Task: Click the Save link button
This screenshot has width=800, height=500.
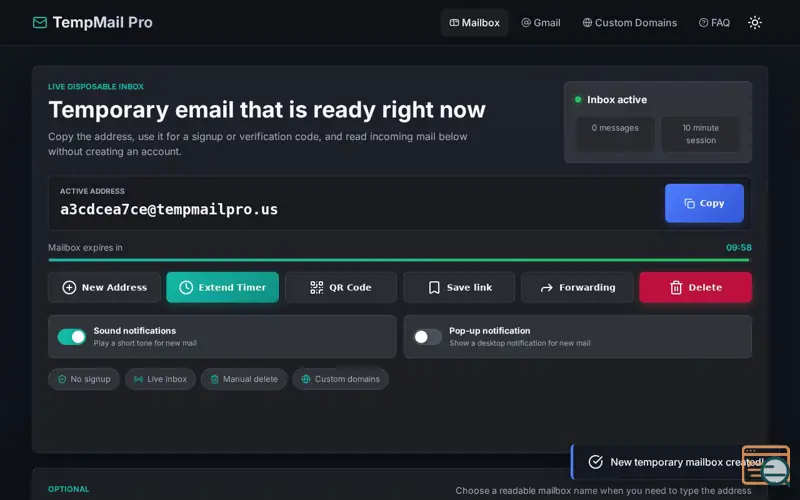Action: tap(459, 287)
